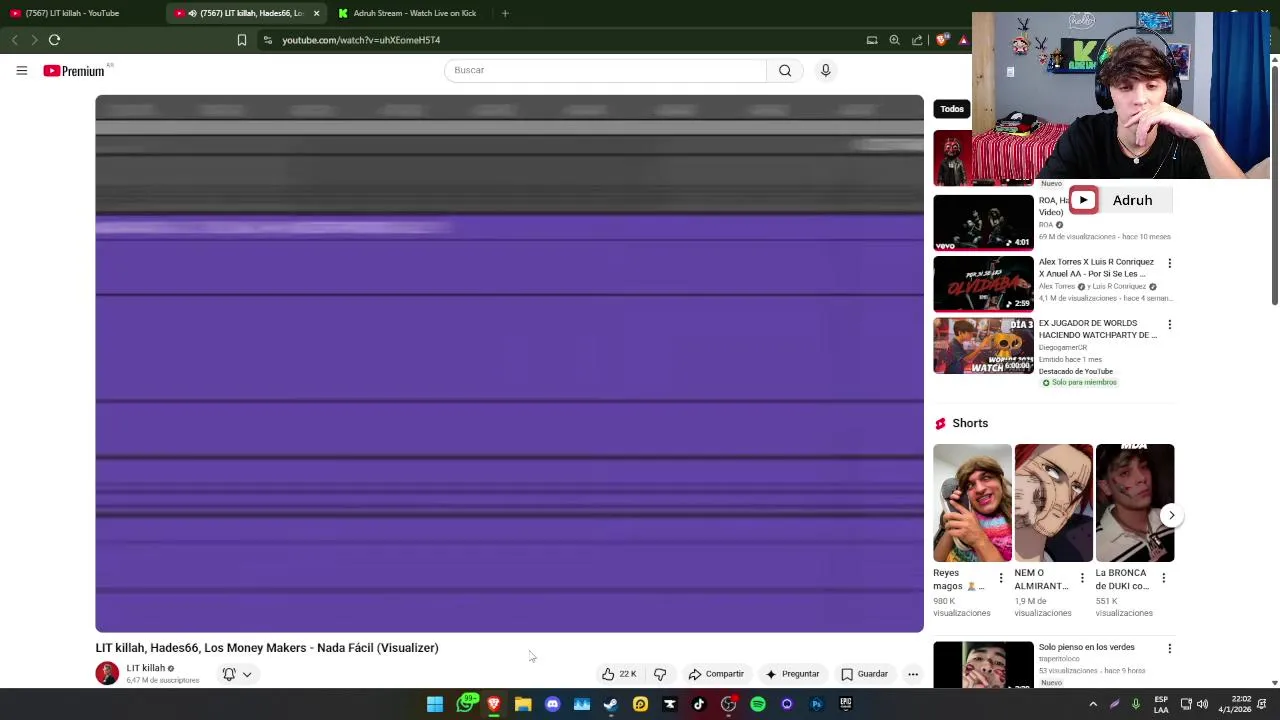Image resolution: width=1280 pixels, height=720 pixels.
Task: Open options for Solo pienso en verdes
Action: pos(1169,648)
